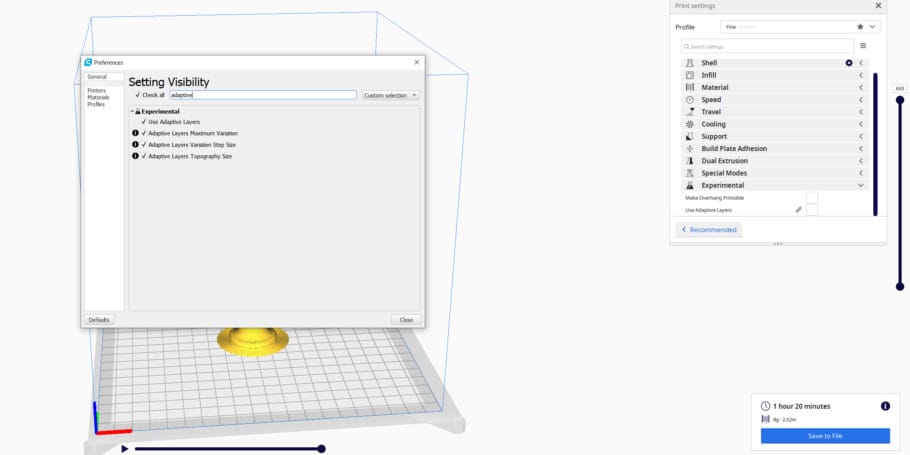Collapse the Experimental group in Setting Visibility
Viewport: 910px width, 455px height.
point(132,111)
